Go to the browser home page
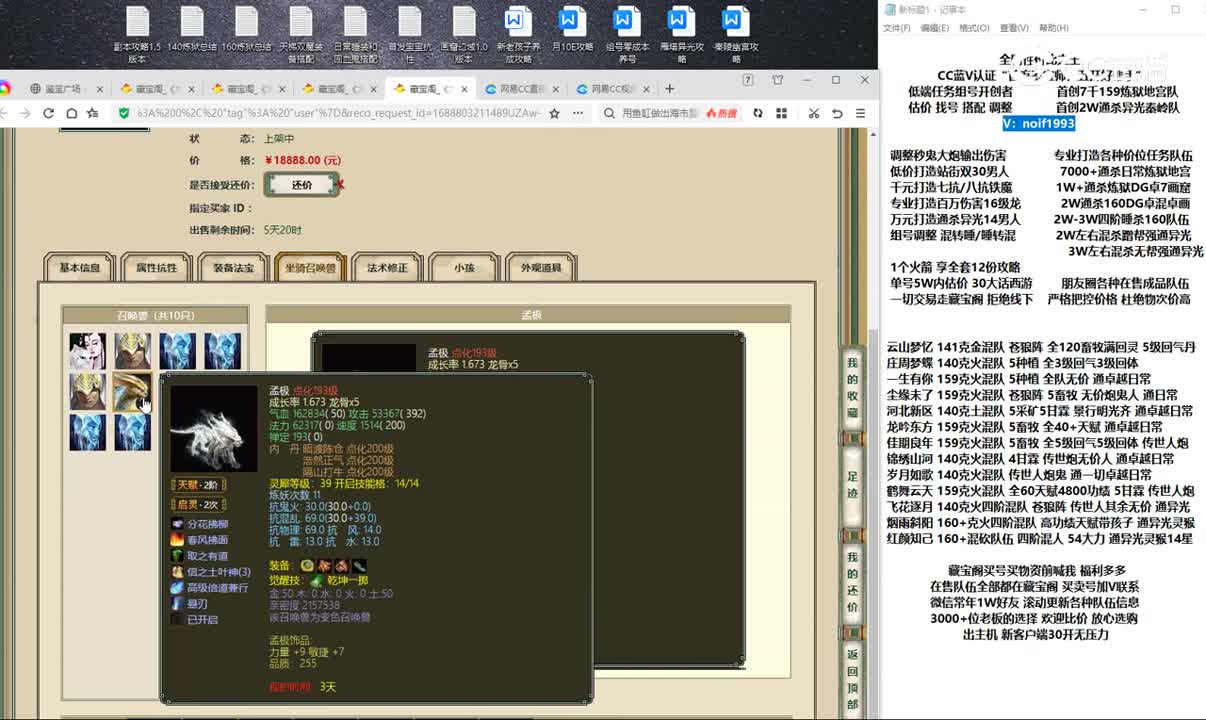This screenshot has height=720, width=1206. (x=71, y=114)
